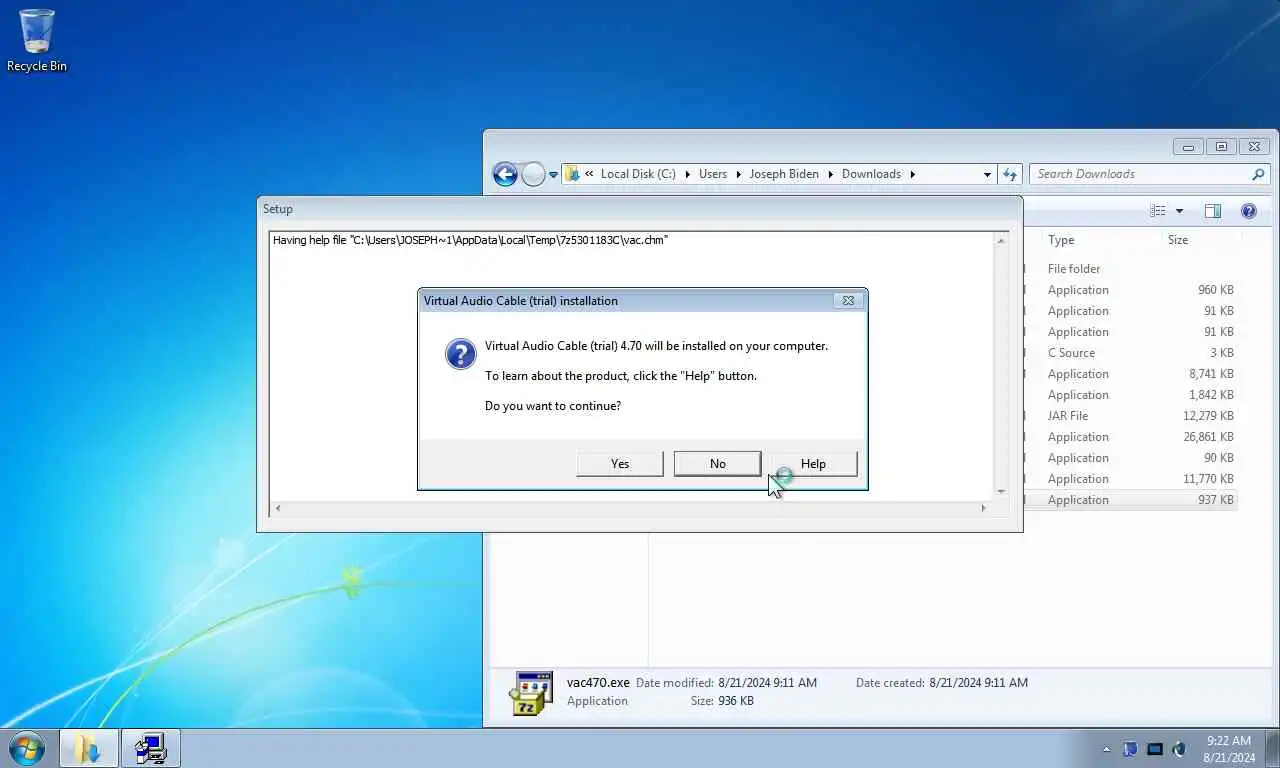Expand the arrow after Joseph Biden
Viewport: 1280px width, 768px height.
point(830,174)
